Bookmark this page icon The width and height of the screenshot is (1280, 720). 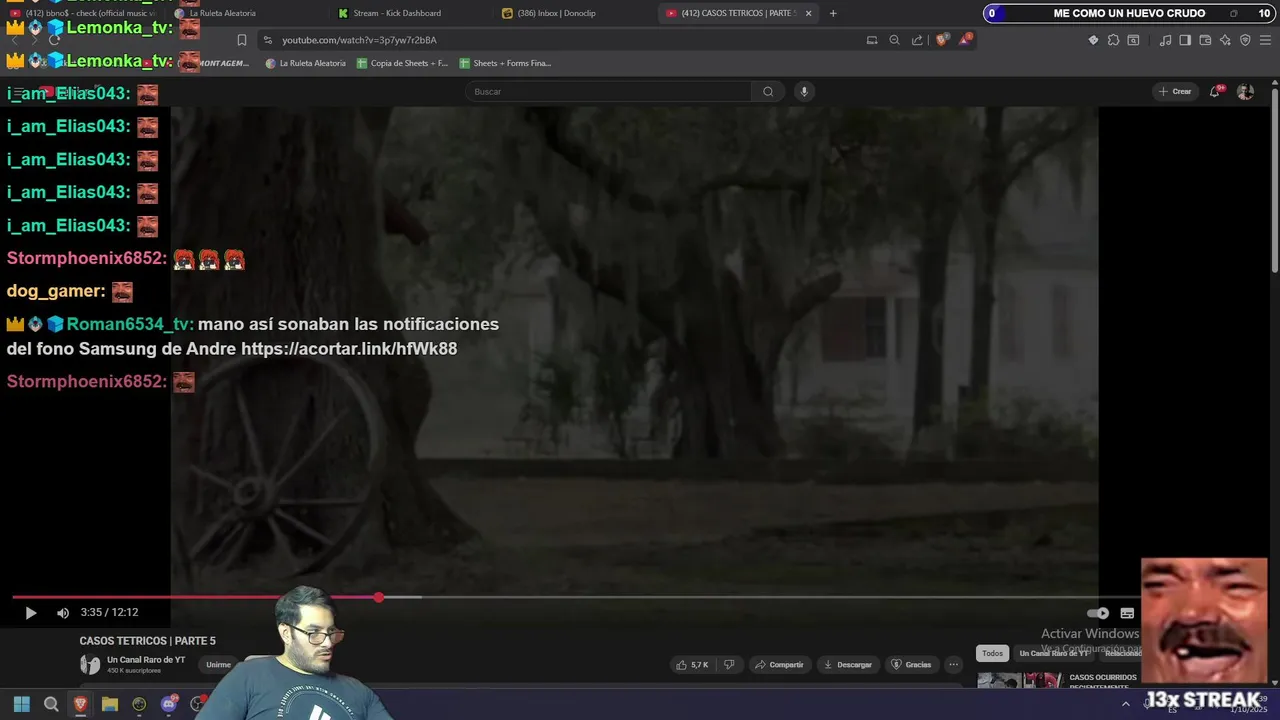click(x=241, y=40)
